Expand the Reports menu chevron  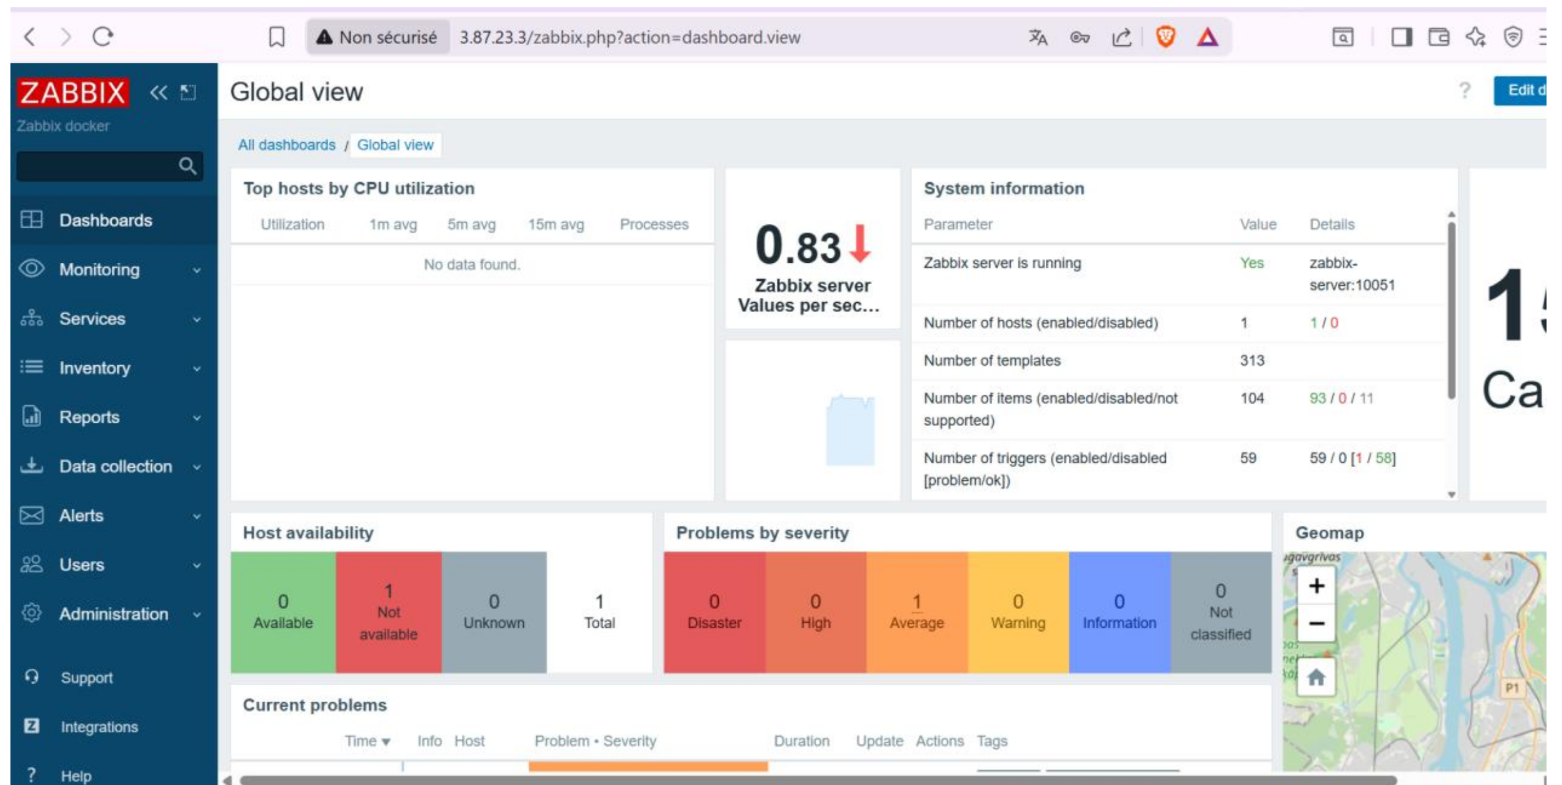tap(197, 417)
